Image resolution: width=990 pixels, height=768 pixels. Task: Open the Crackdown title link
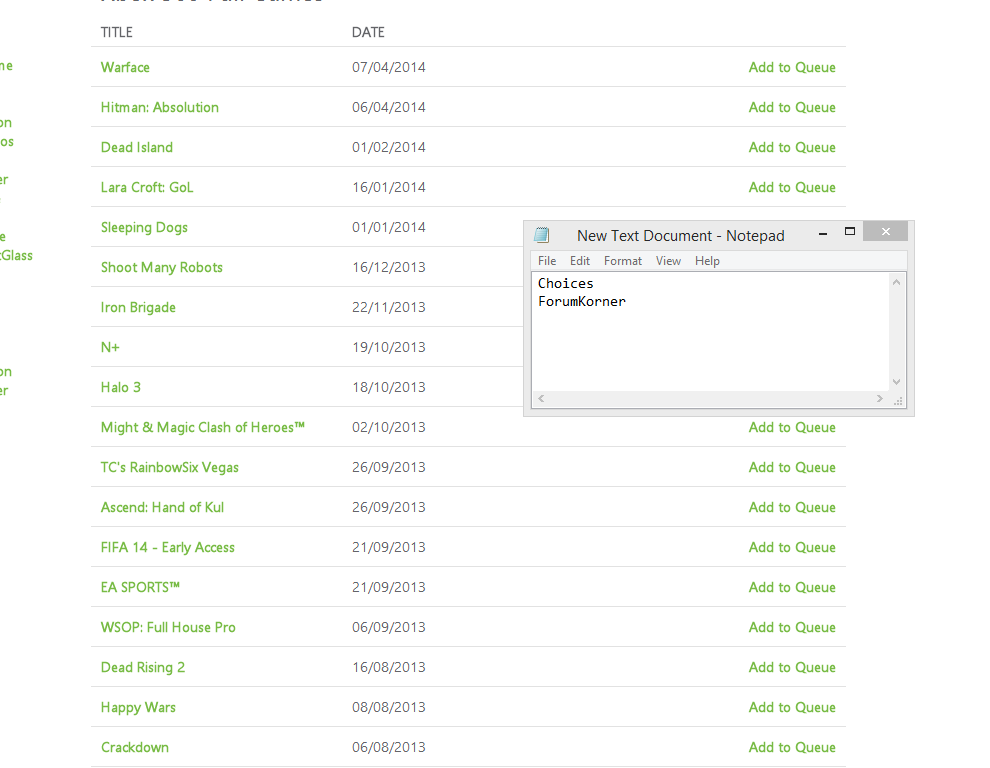coord(135,747)
